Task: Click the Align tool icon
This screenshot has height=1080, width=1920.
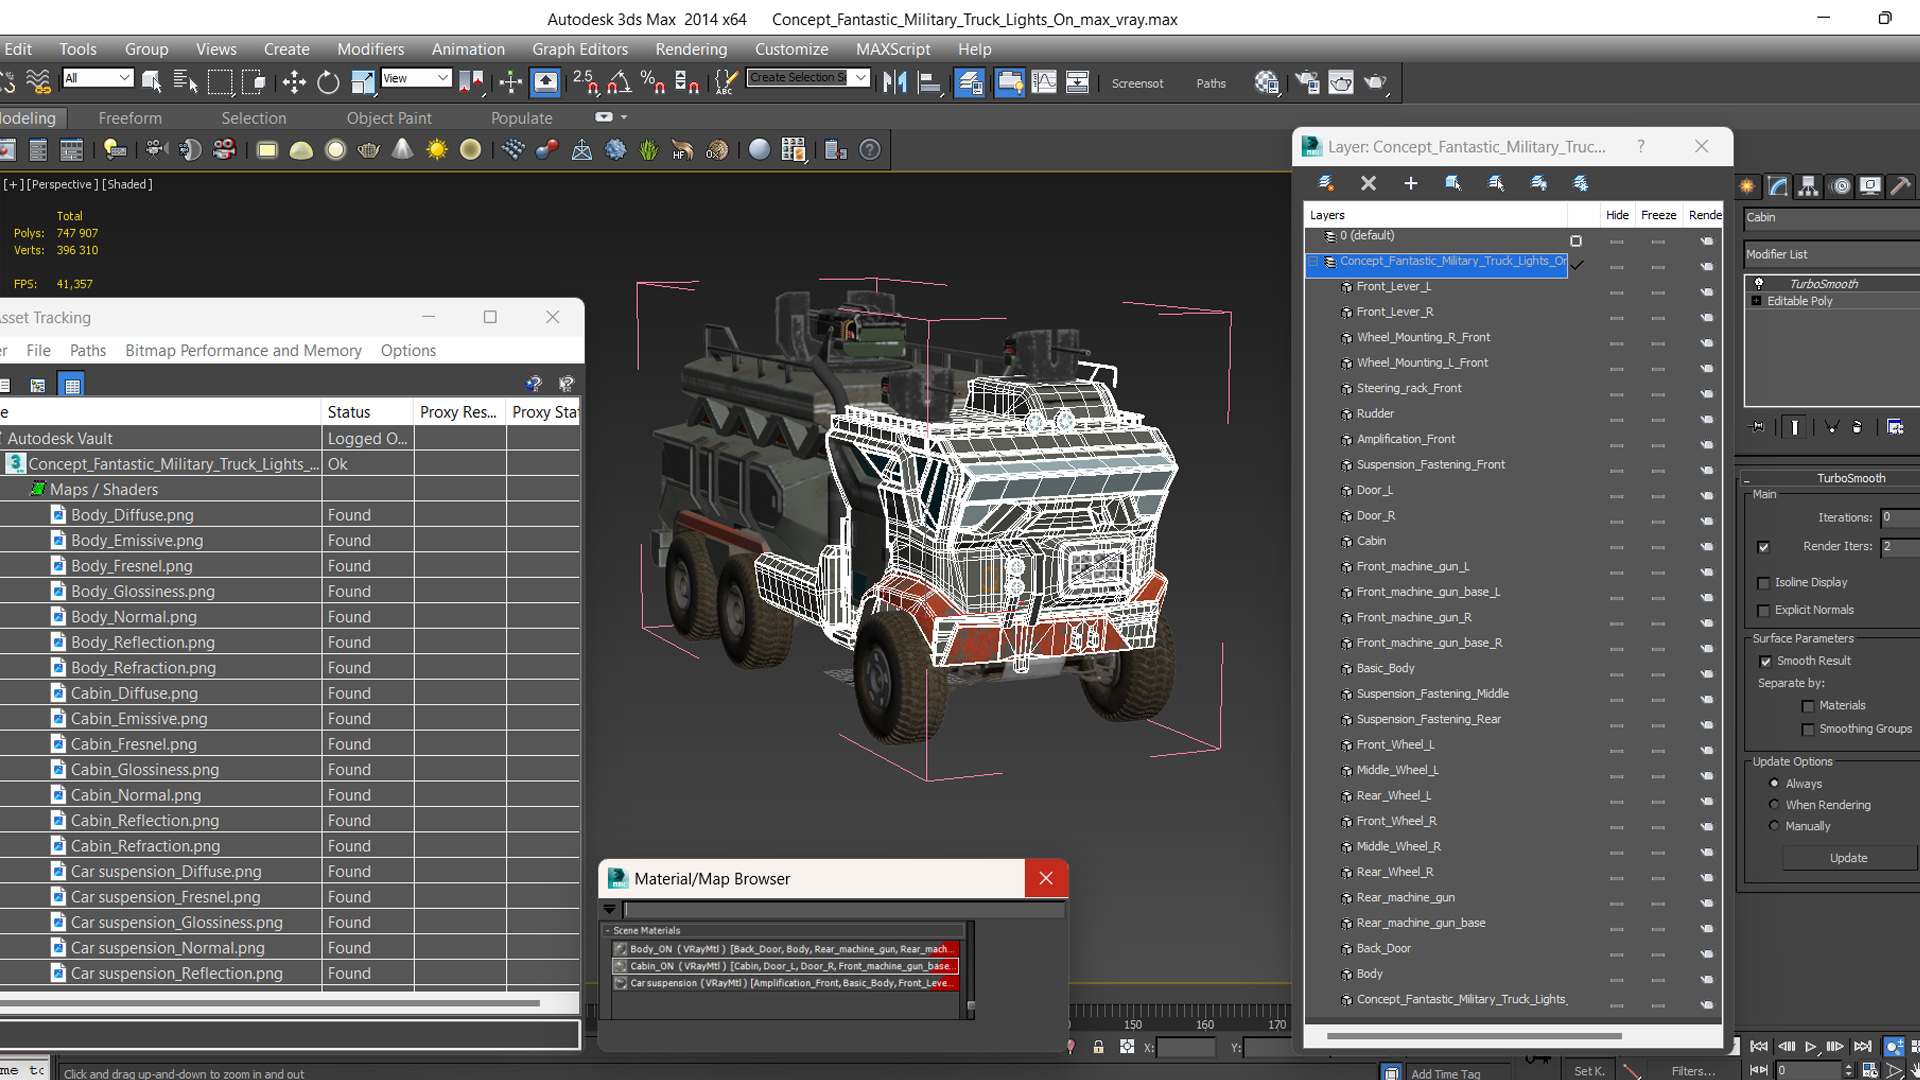Action: pyautogui.click(x=930, y=83)
